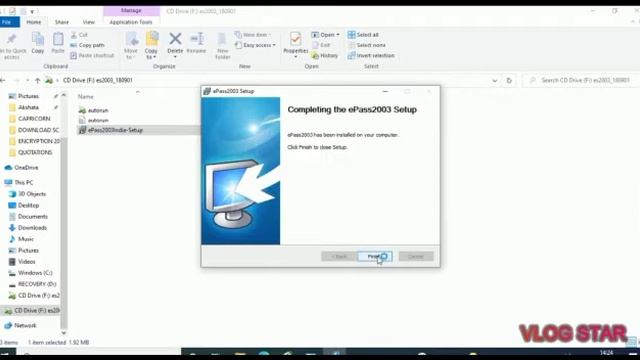The width and height of the screenshot is (640, 360).
Task: Click Paste shortcut in the ribbon
Action: (x=92, y=56)
